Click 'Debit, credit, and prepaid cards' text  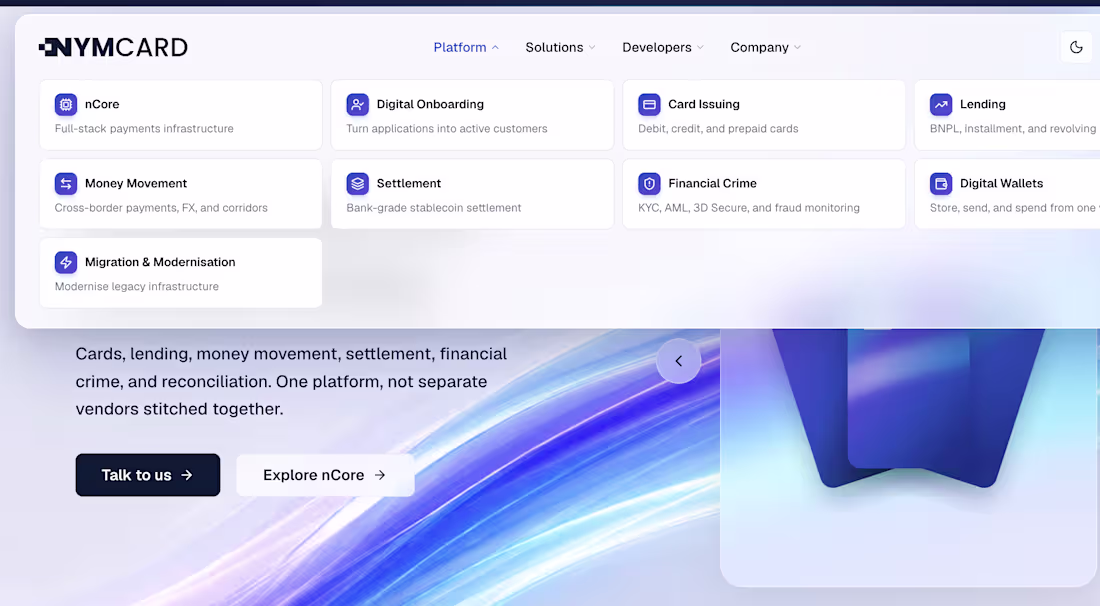coord(718,128)
